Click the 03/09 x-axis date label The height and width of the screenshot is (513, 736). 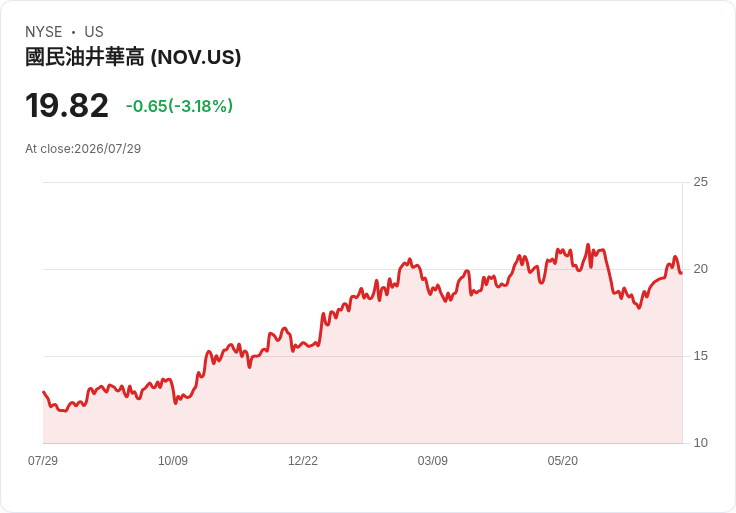click(x=432, y=460)
